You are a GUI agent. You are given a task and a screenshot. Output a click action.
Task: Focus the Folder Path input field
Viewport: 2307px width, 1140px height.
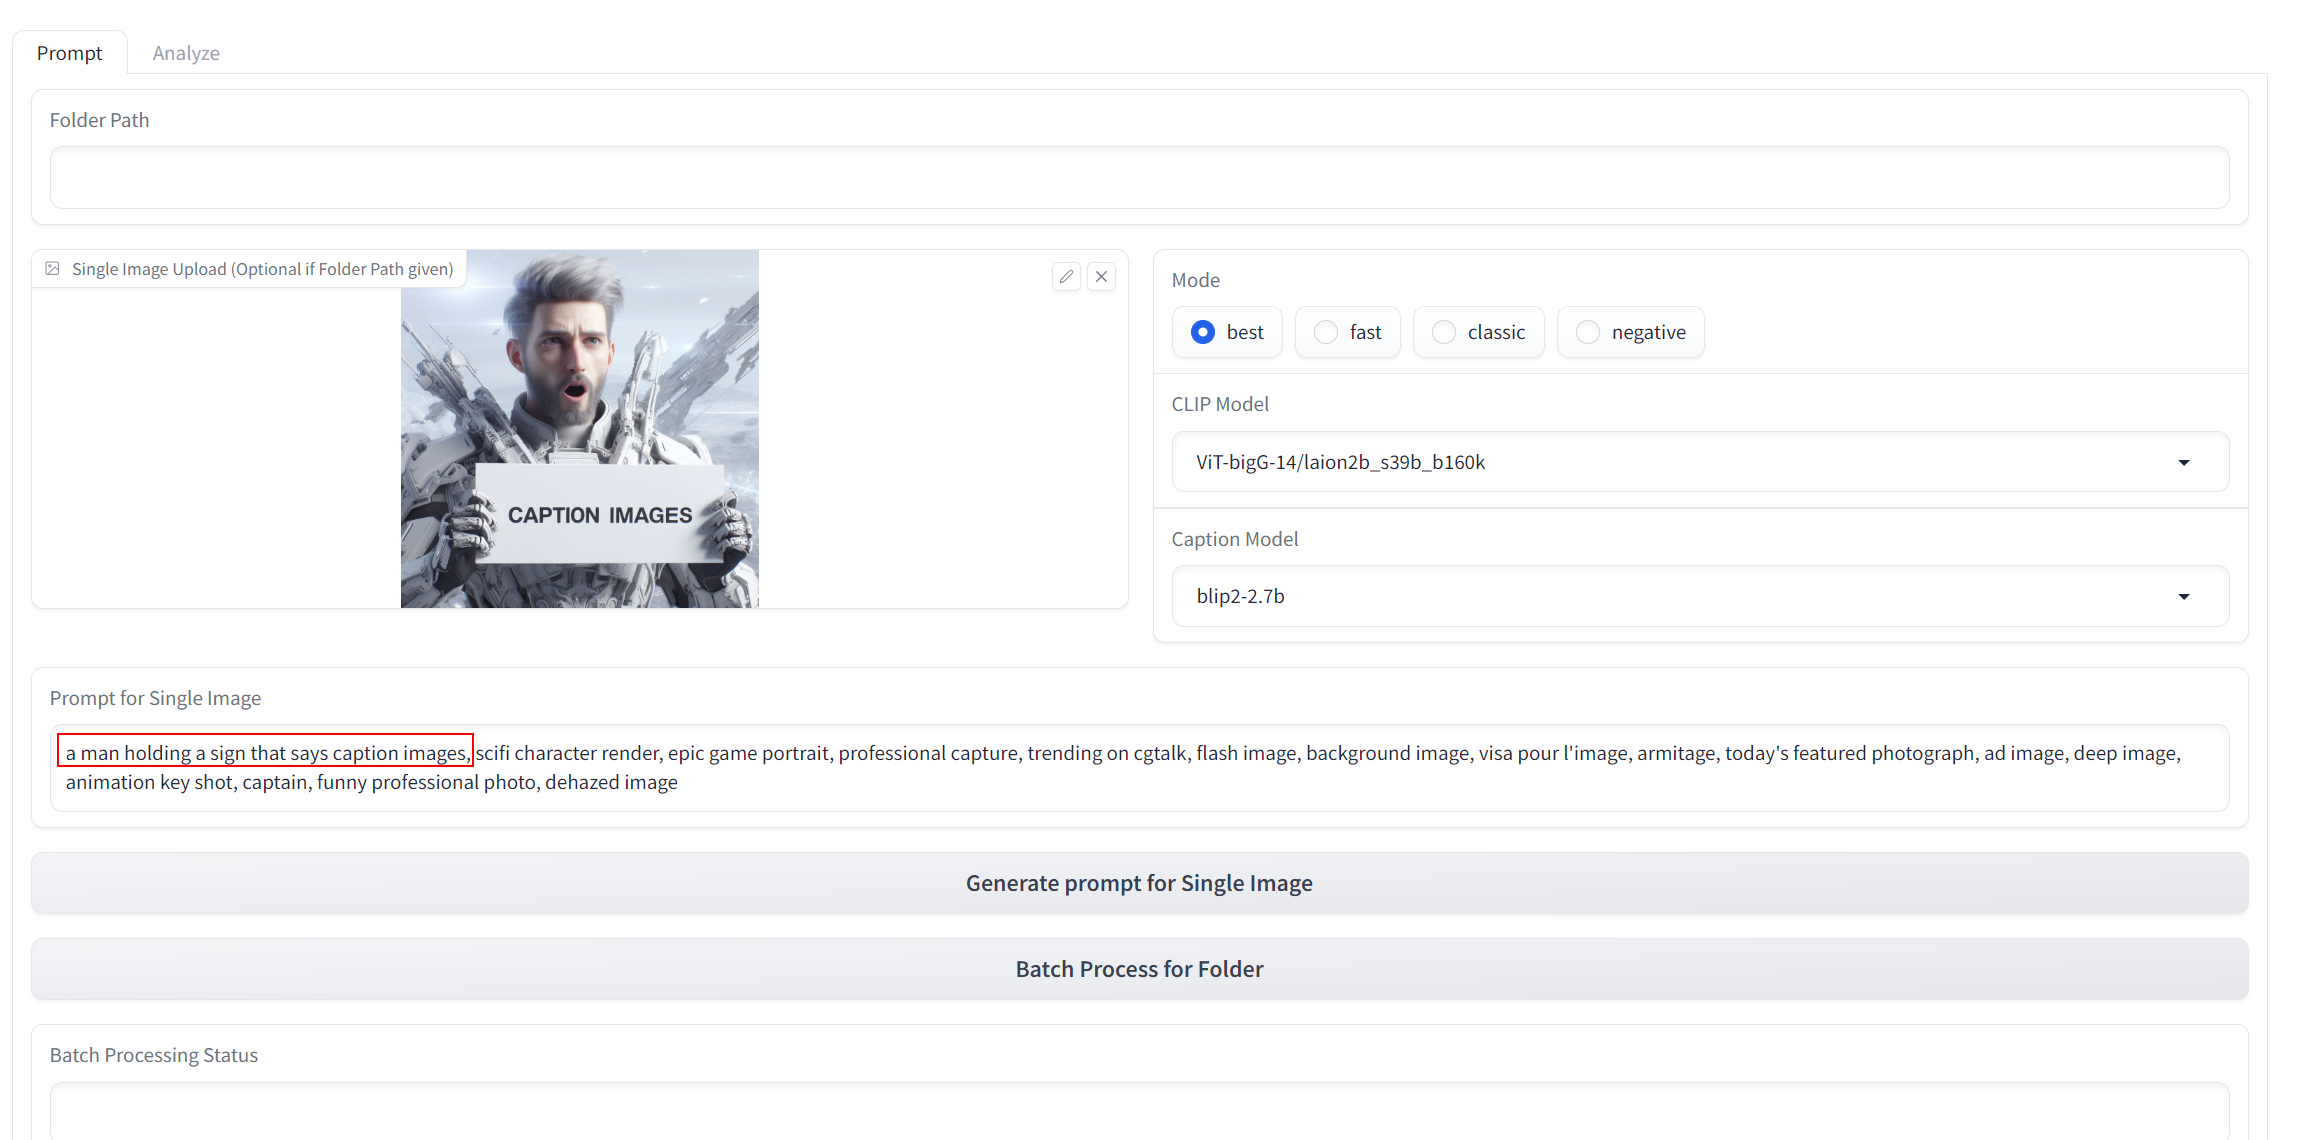tap(1139, 178)
